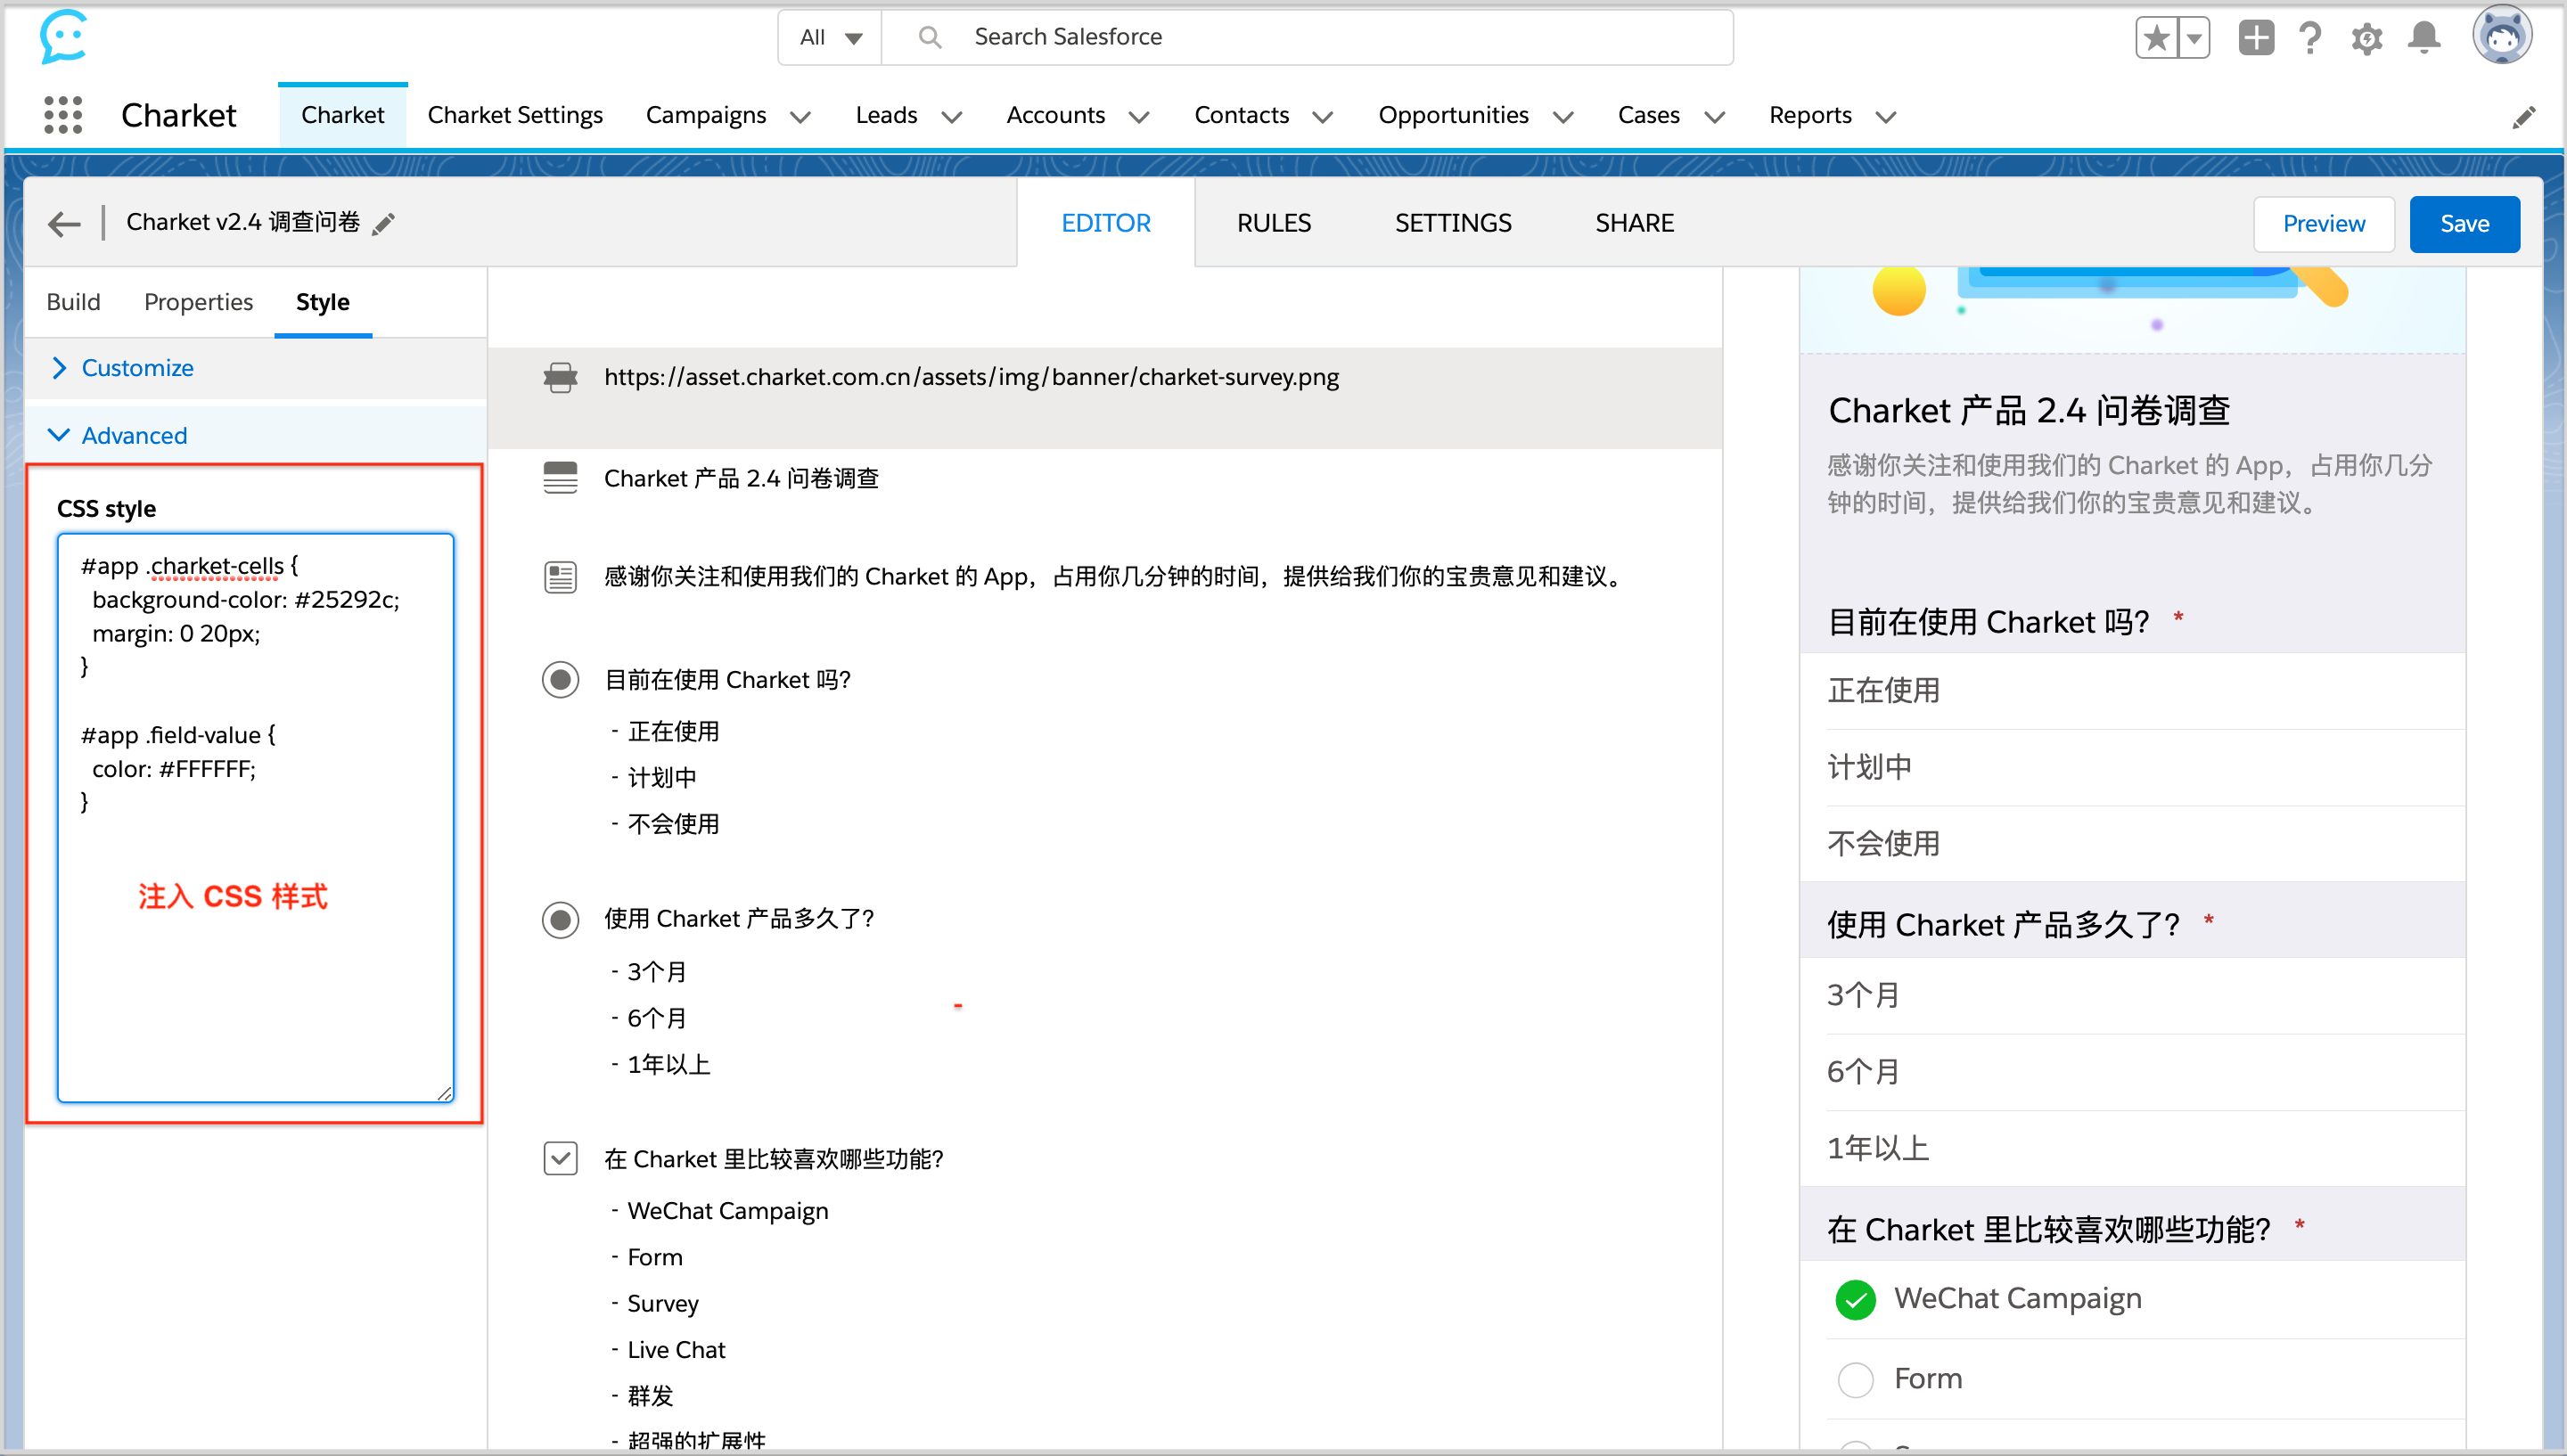The image size is (2567, 1456).
Task: Click the global actions plus icon
Action: pos(2256,38)
